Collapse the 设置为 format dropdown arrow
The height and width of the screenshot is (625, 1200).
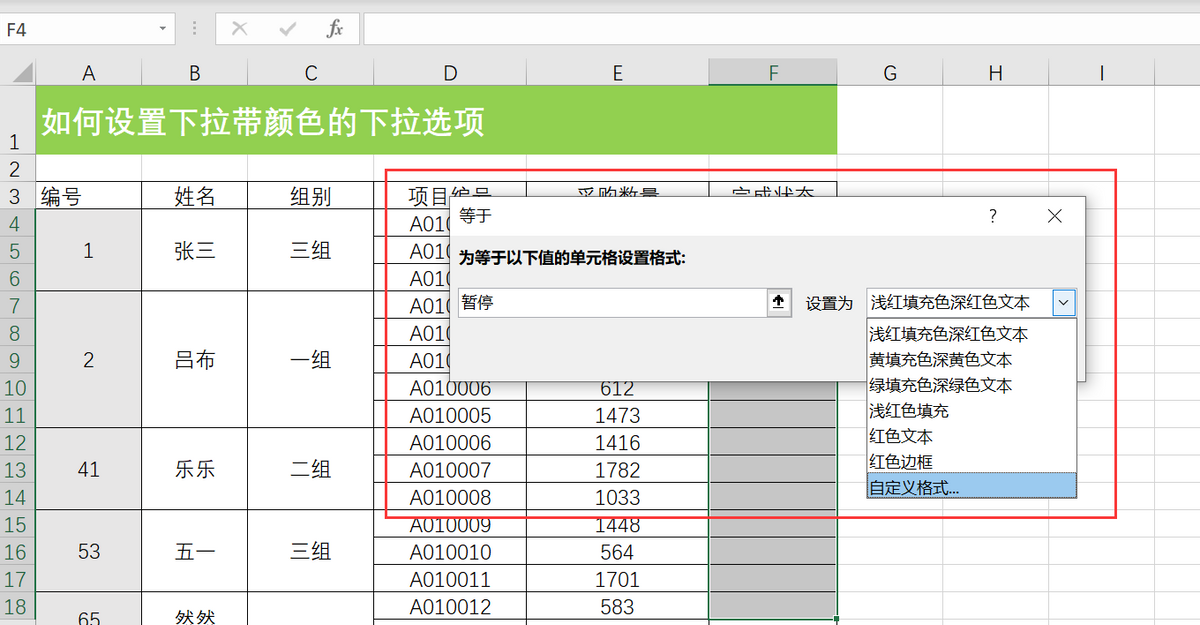(x=1064, y=302)
